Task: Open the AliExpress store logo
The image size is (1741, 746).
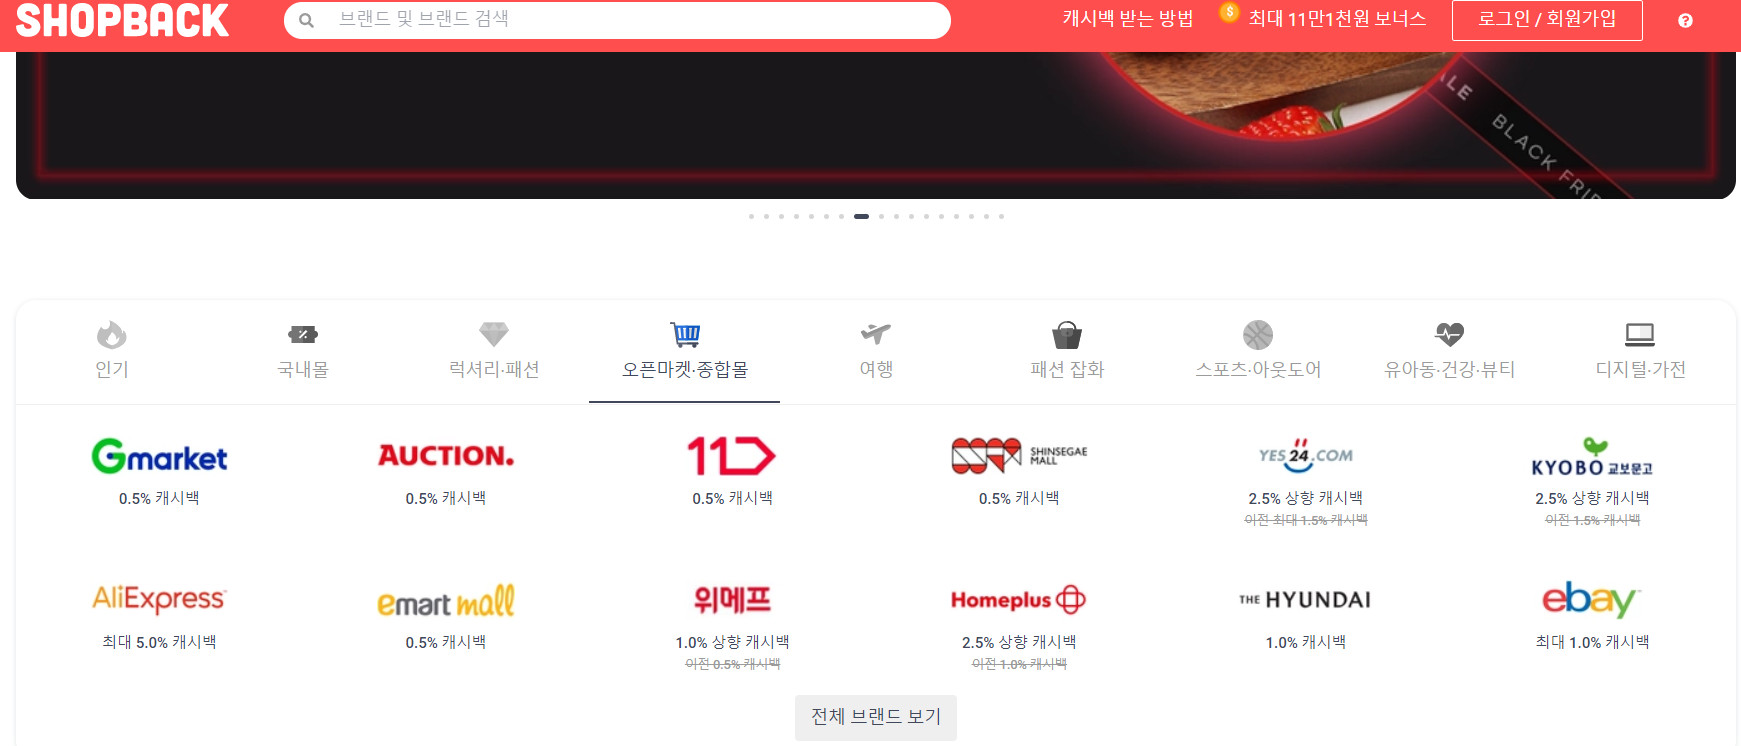Action: 159,600
